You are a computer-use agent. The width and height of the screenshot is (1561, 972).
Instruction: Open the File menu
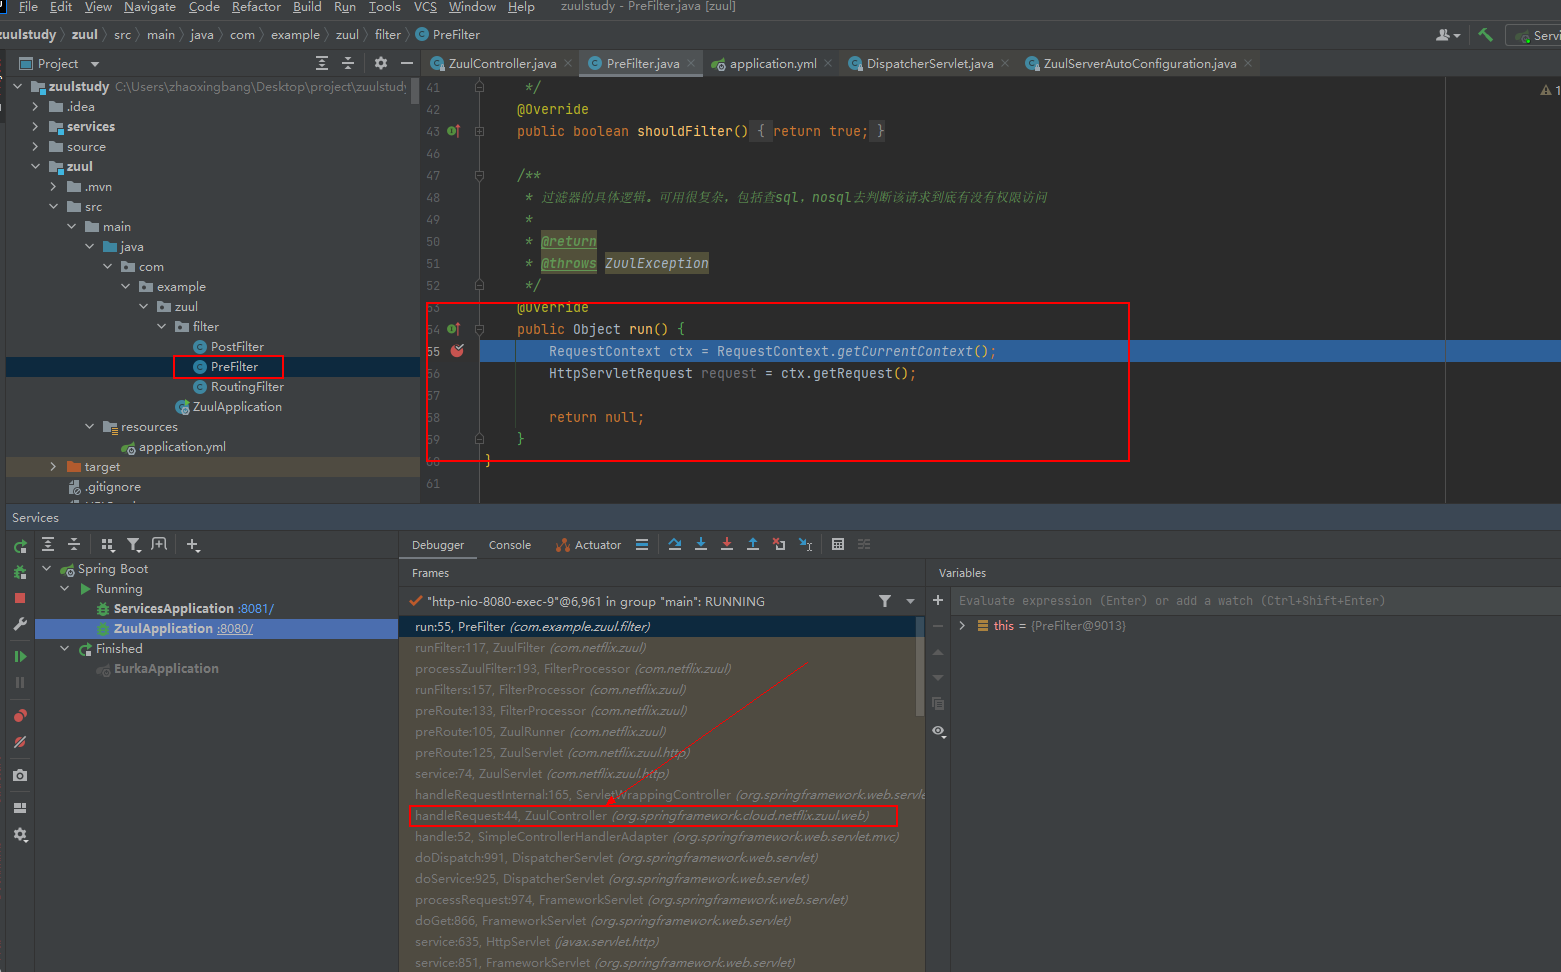(28, 7)
